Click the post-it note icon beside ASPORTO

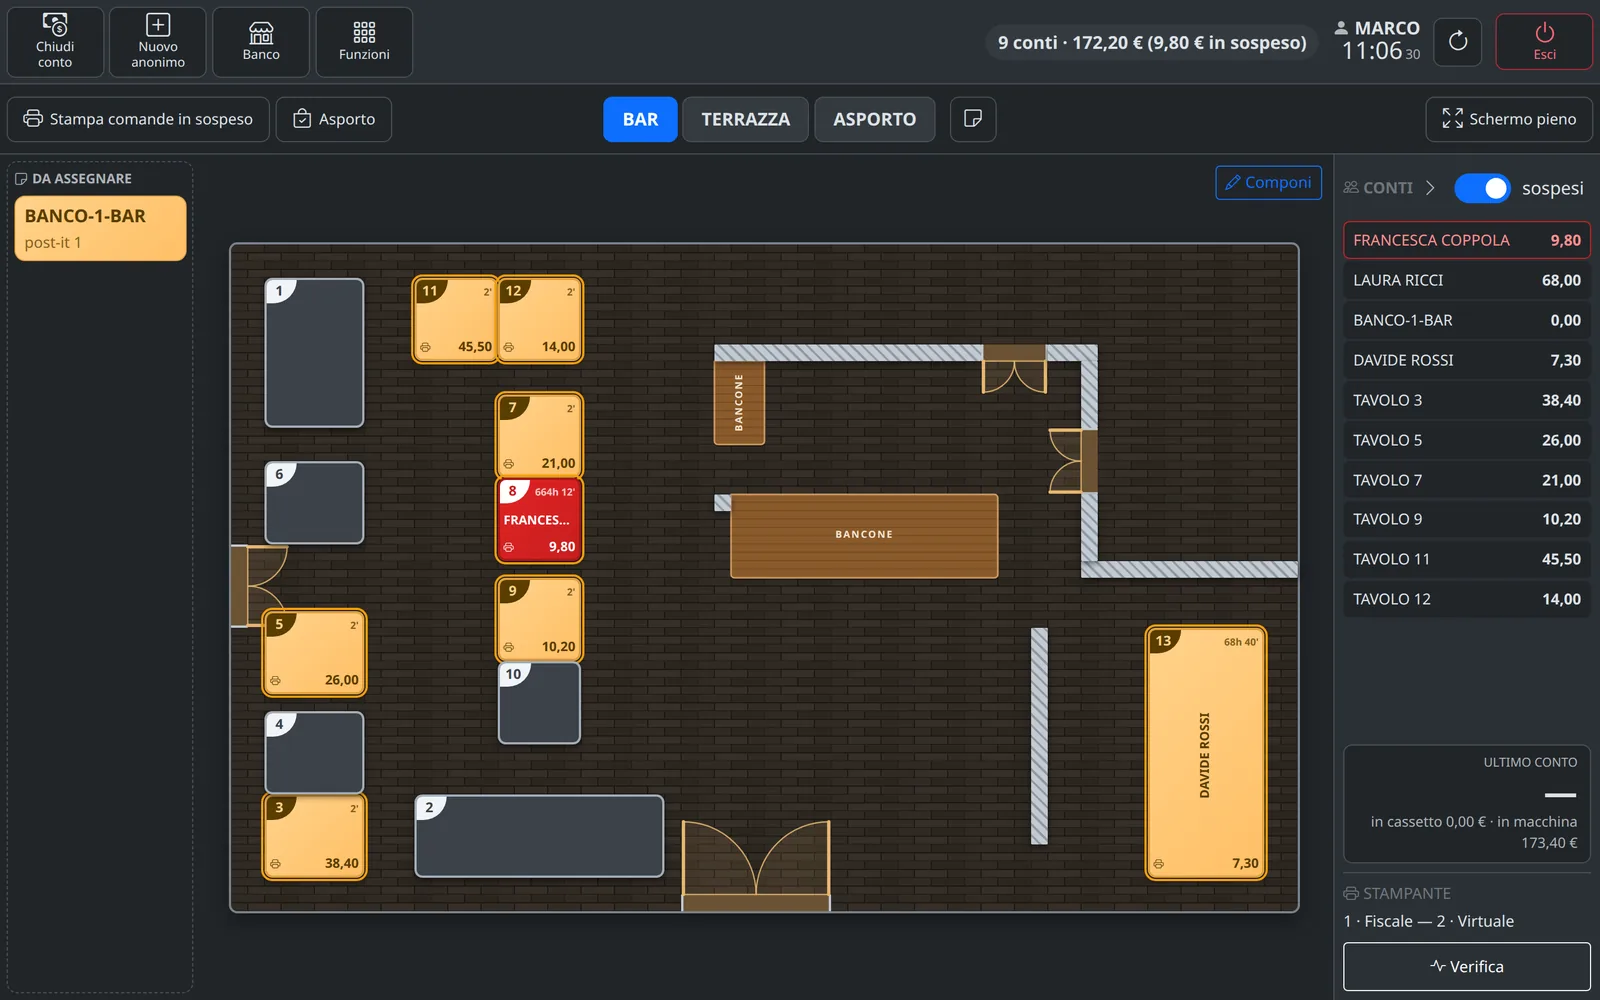click(972, 119)
